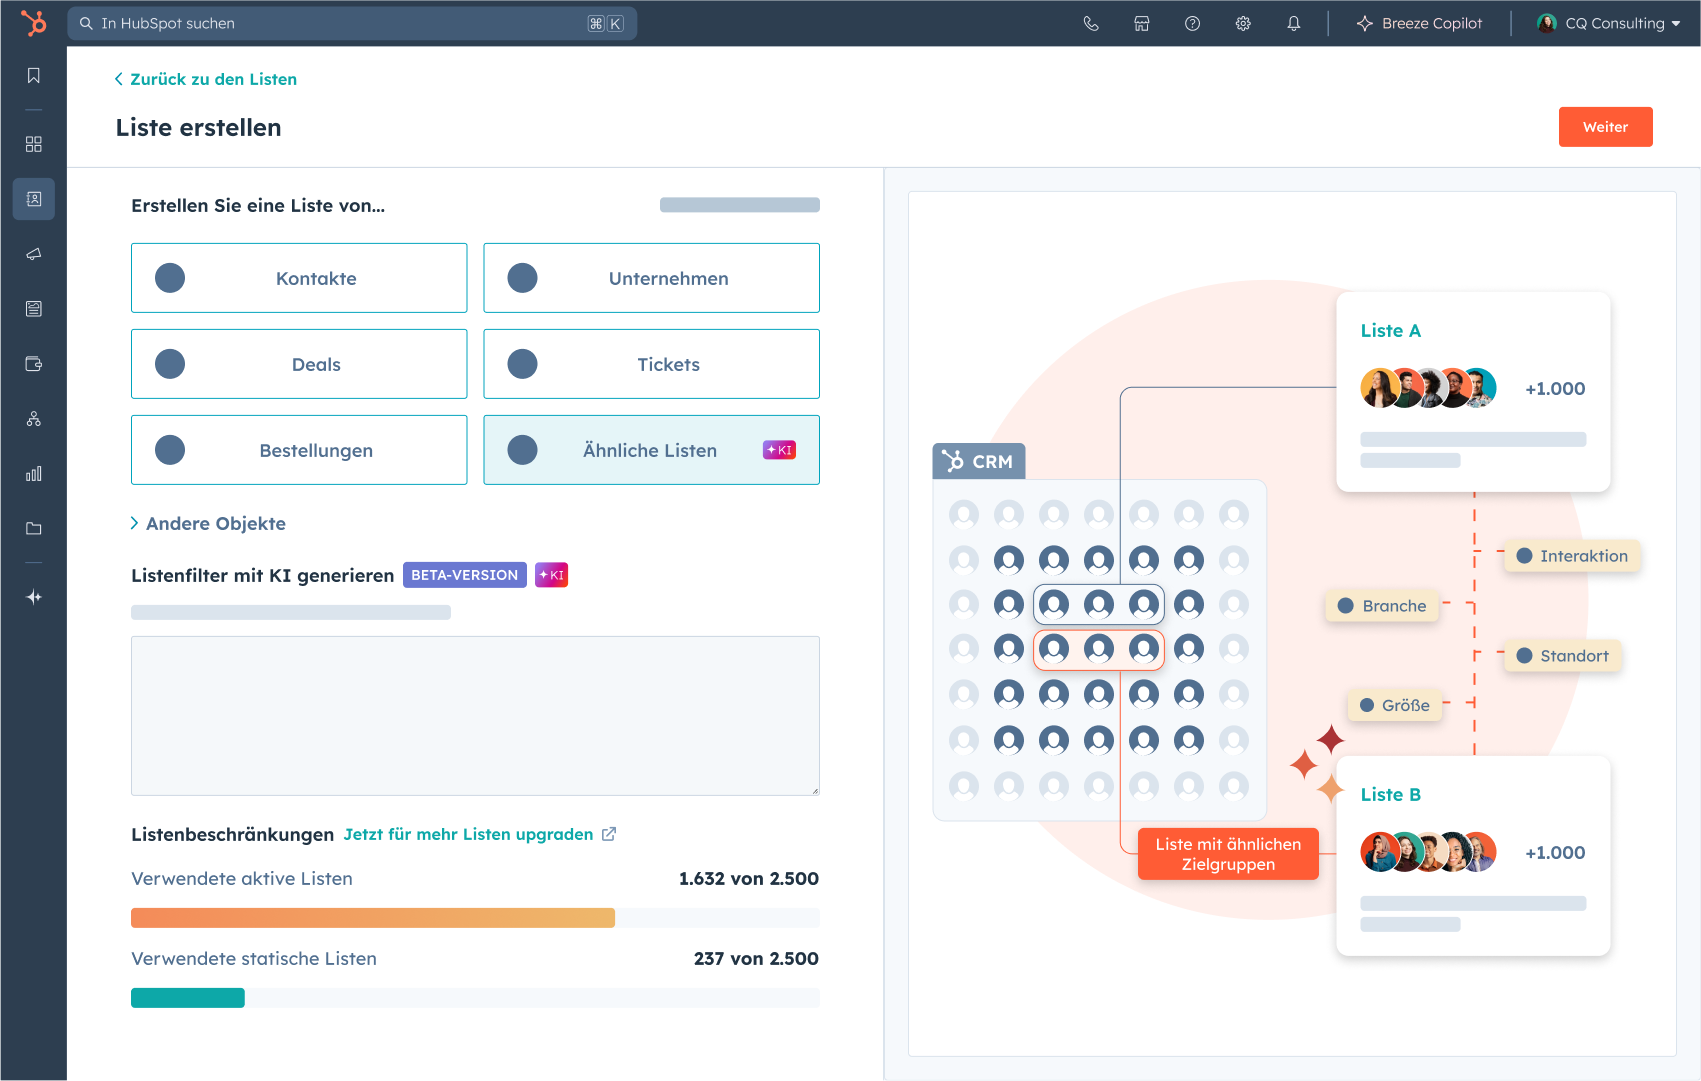
Task: Open the marketing megaphone sidebar icon
Action: coord(34,254)
